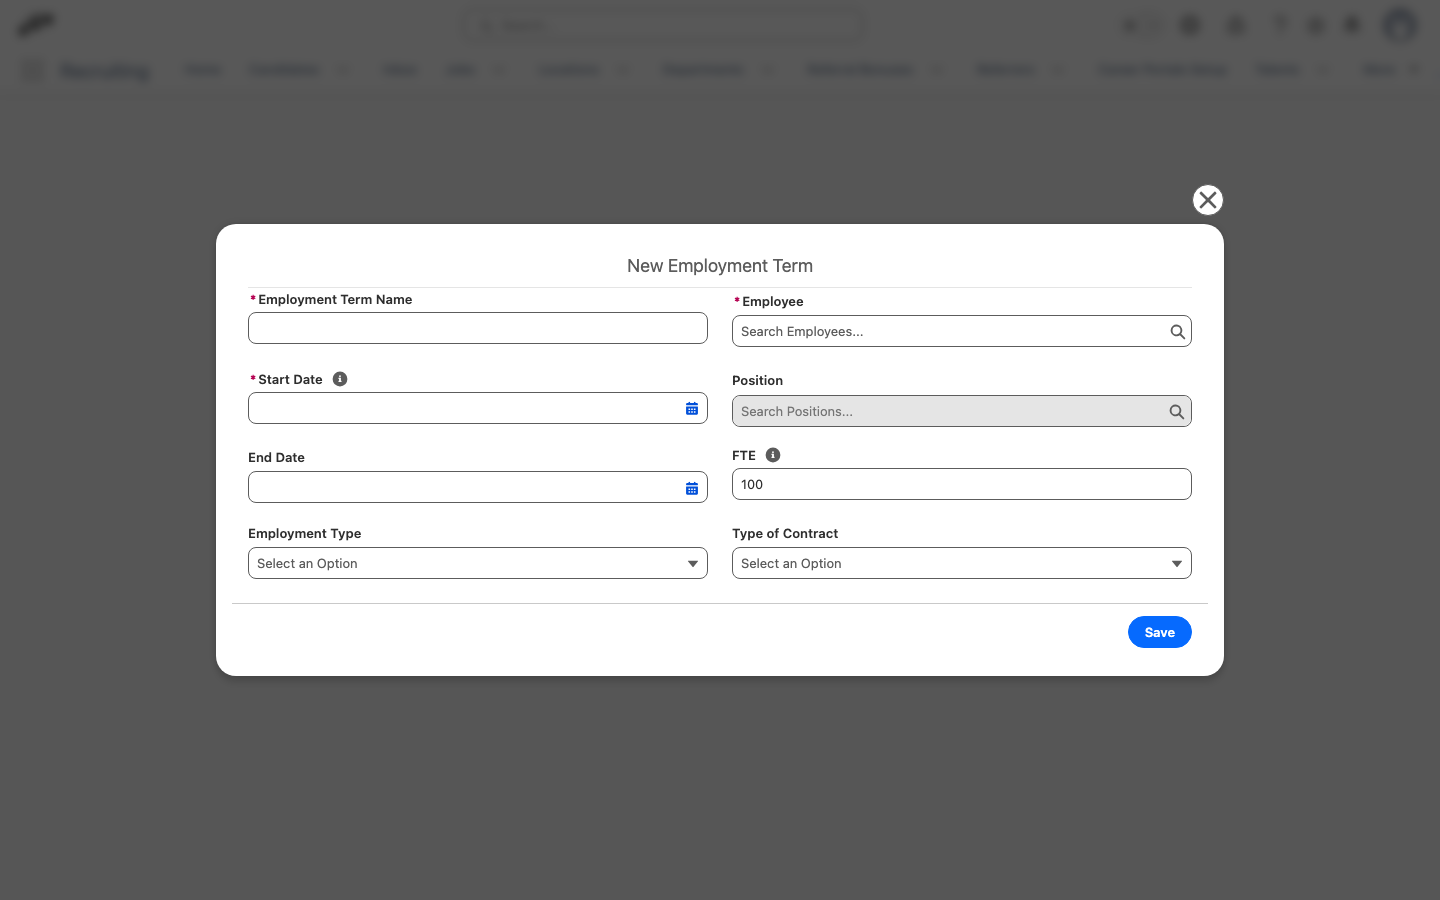Click inside the Start Date text box
The width and height of the screenshot is (1440, 900).
coord(478,408)
